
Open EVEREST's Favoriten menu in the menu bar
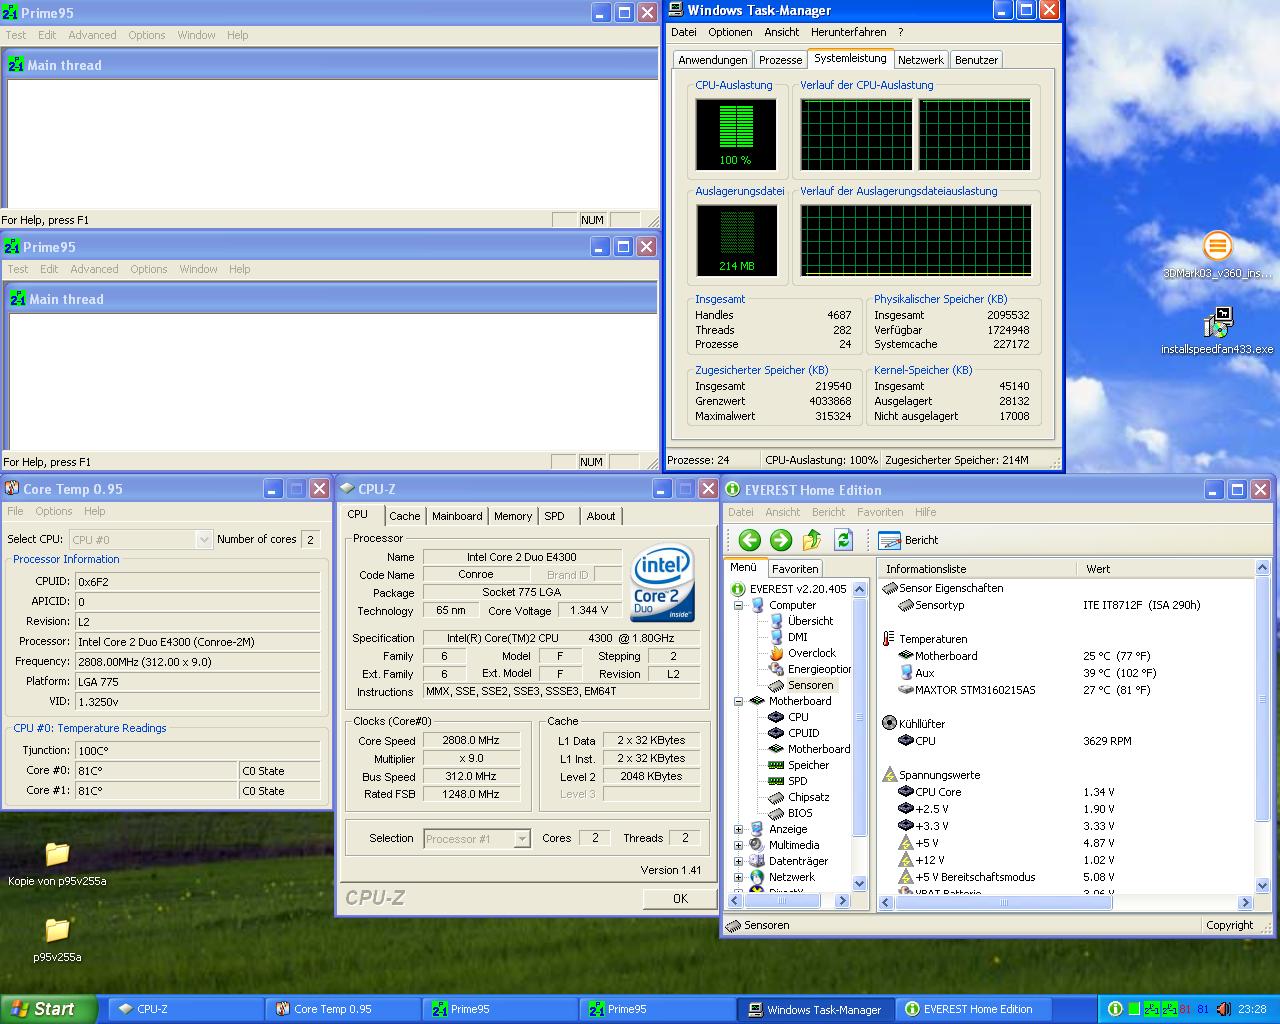(880, 512)
